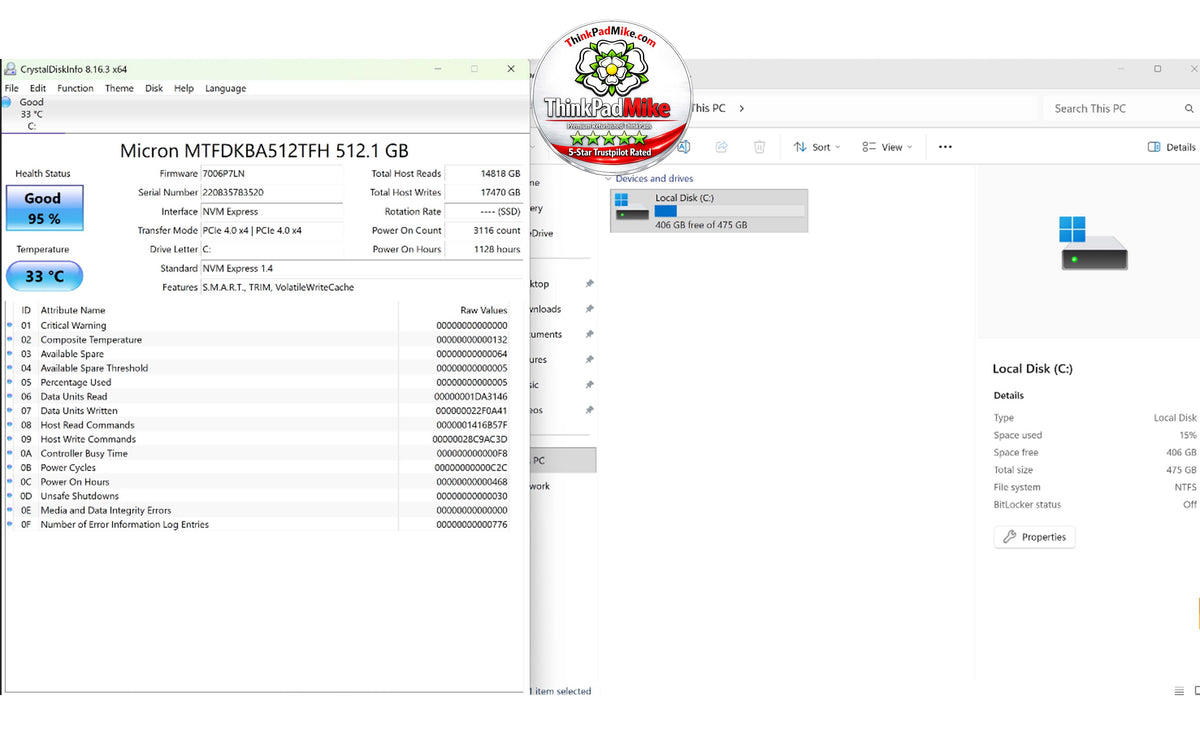Select the Percentage Used attribute row
This screenshot has height=754, width=1200.
pyautogui.click(x=263, y=382)
